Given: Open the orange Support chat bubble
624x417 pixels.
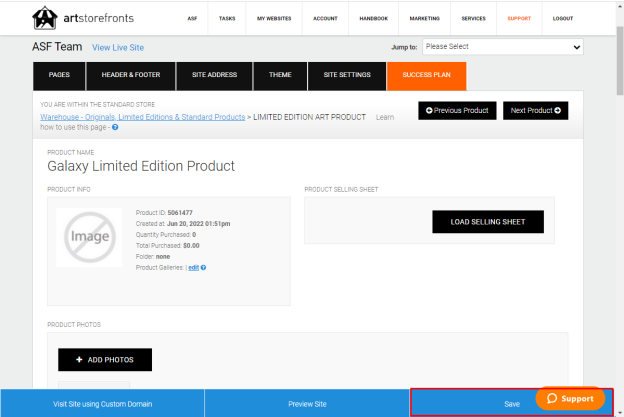Looking at the screenshot, I should coord(570,398).
